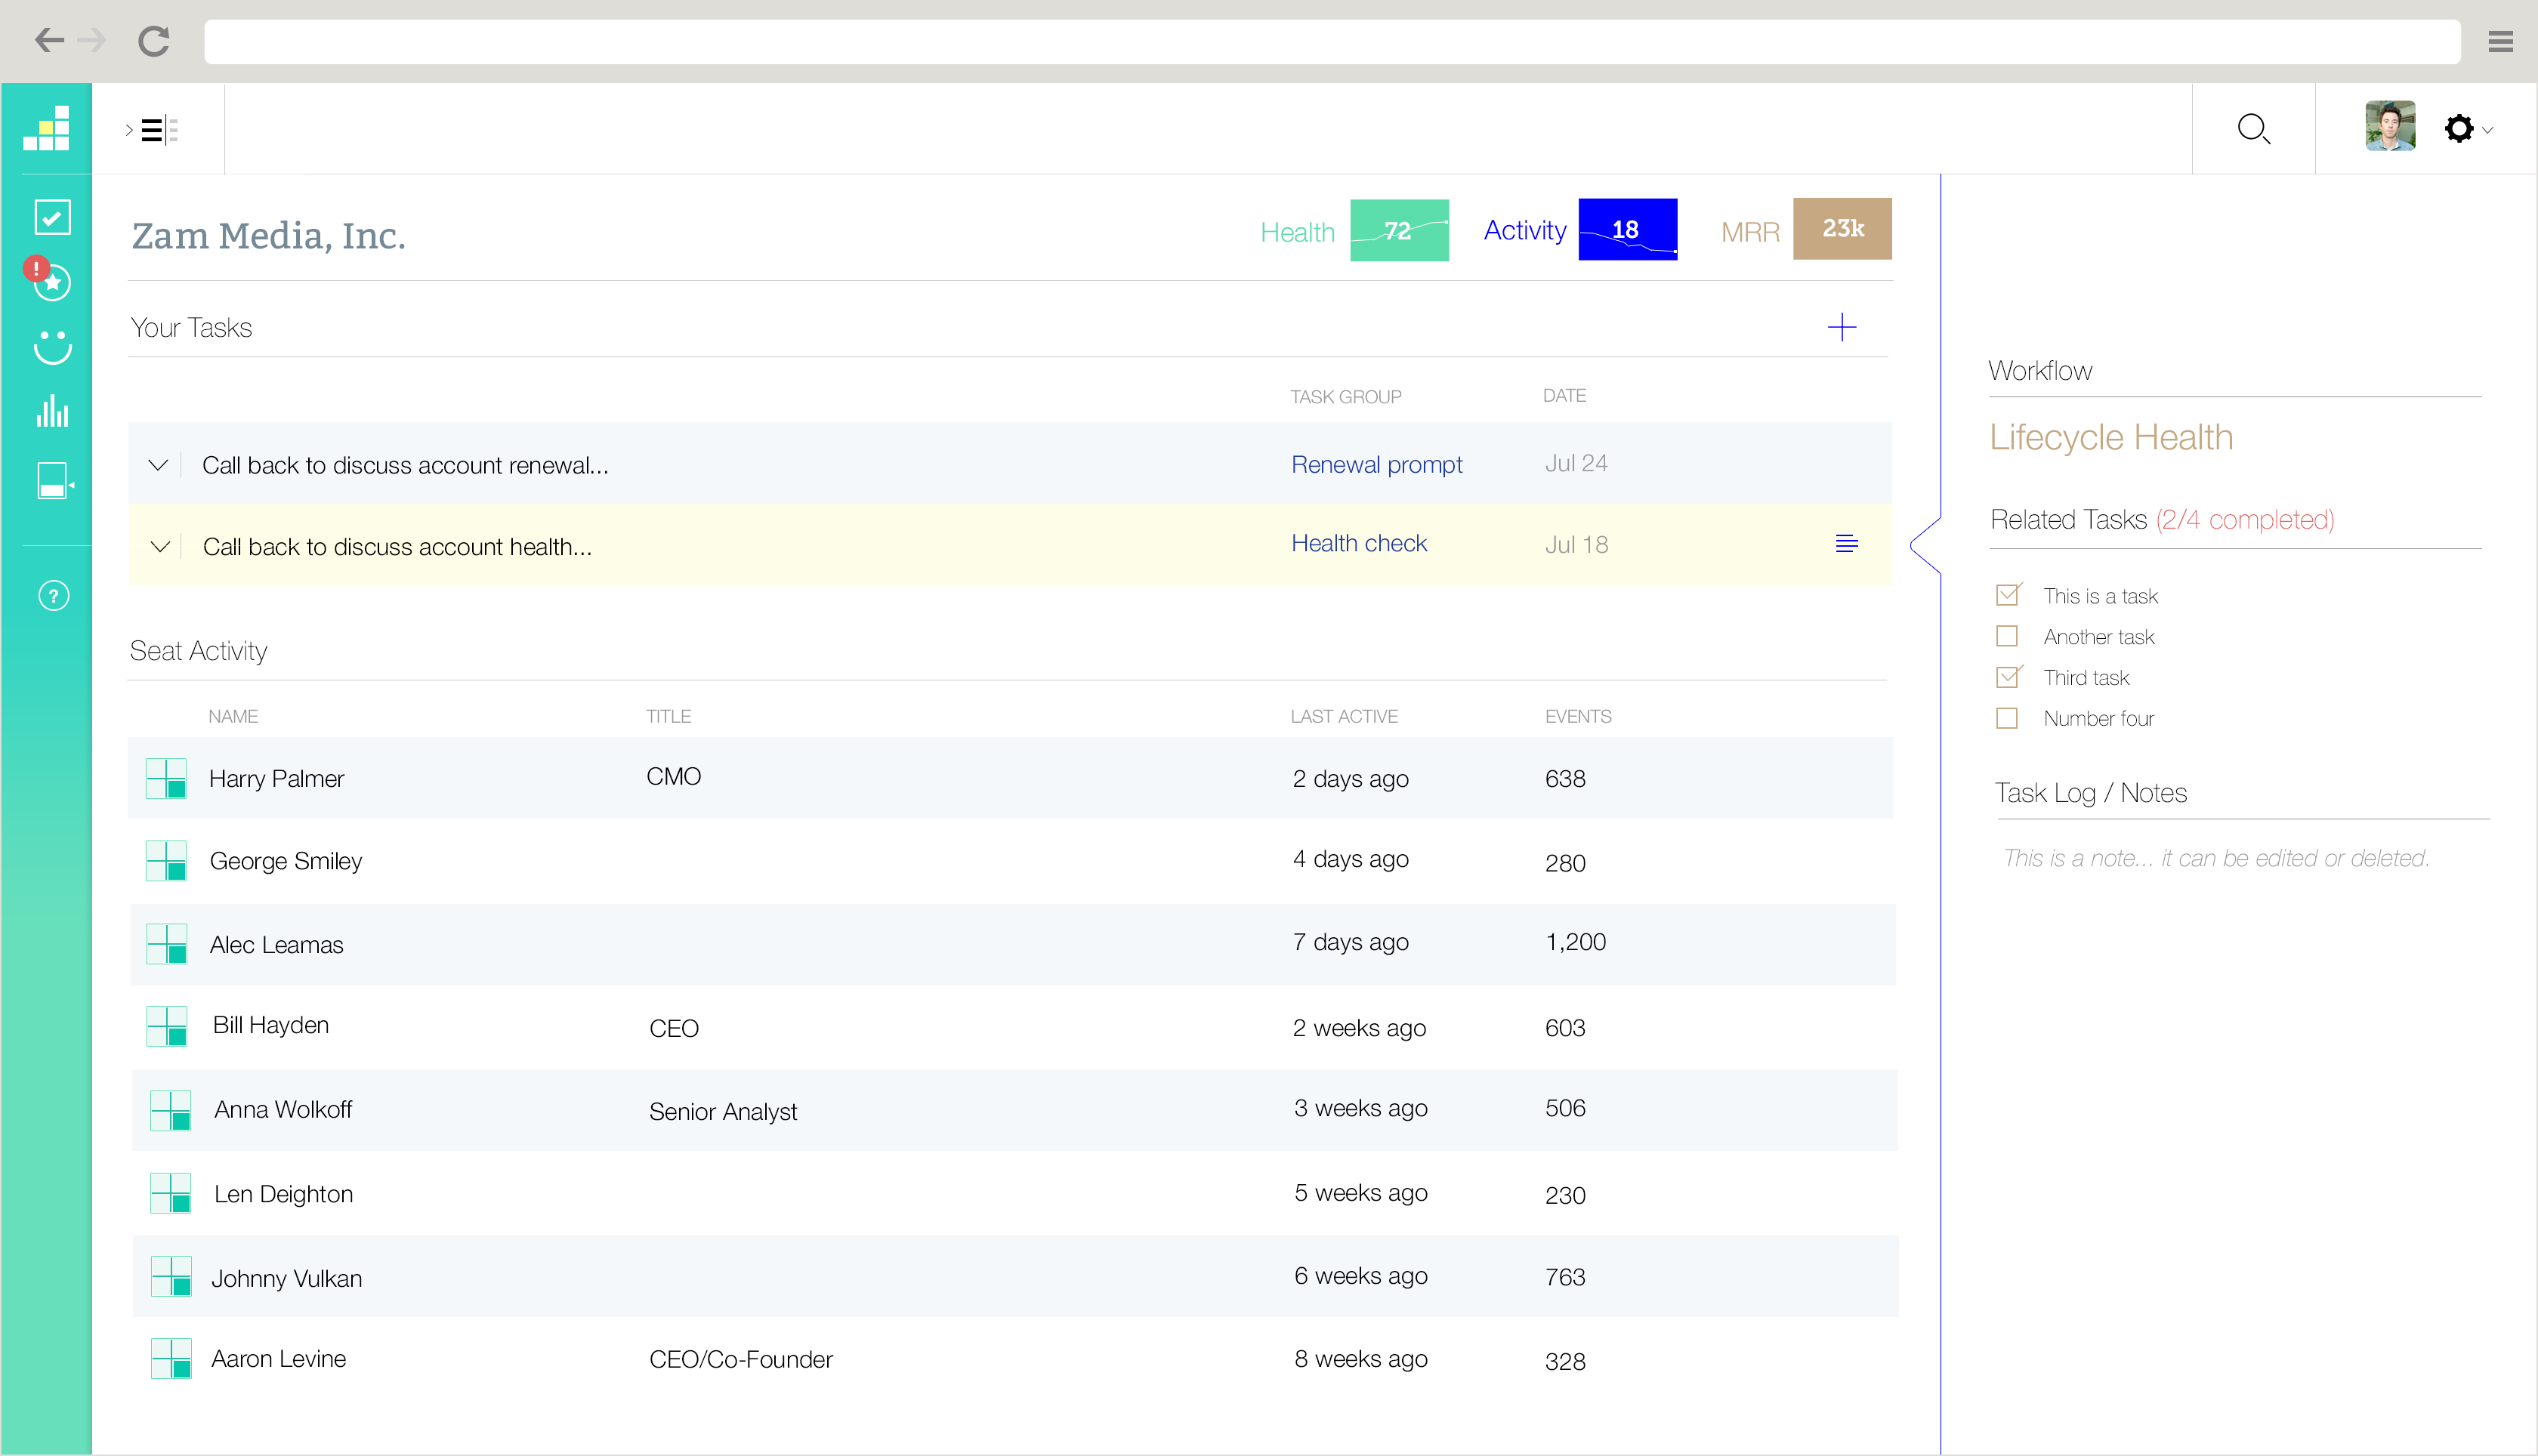Click Anna Wolkoff's seat grid icon

tap(171, 1110)
